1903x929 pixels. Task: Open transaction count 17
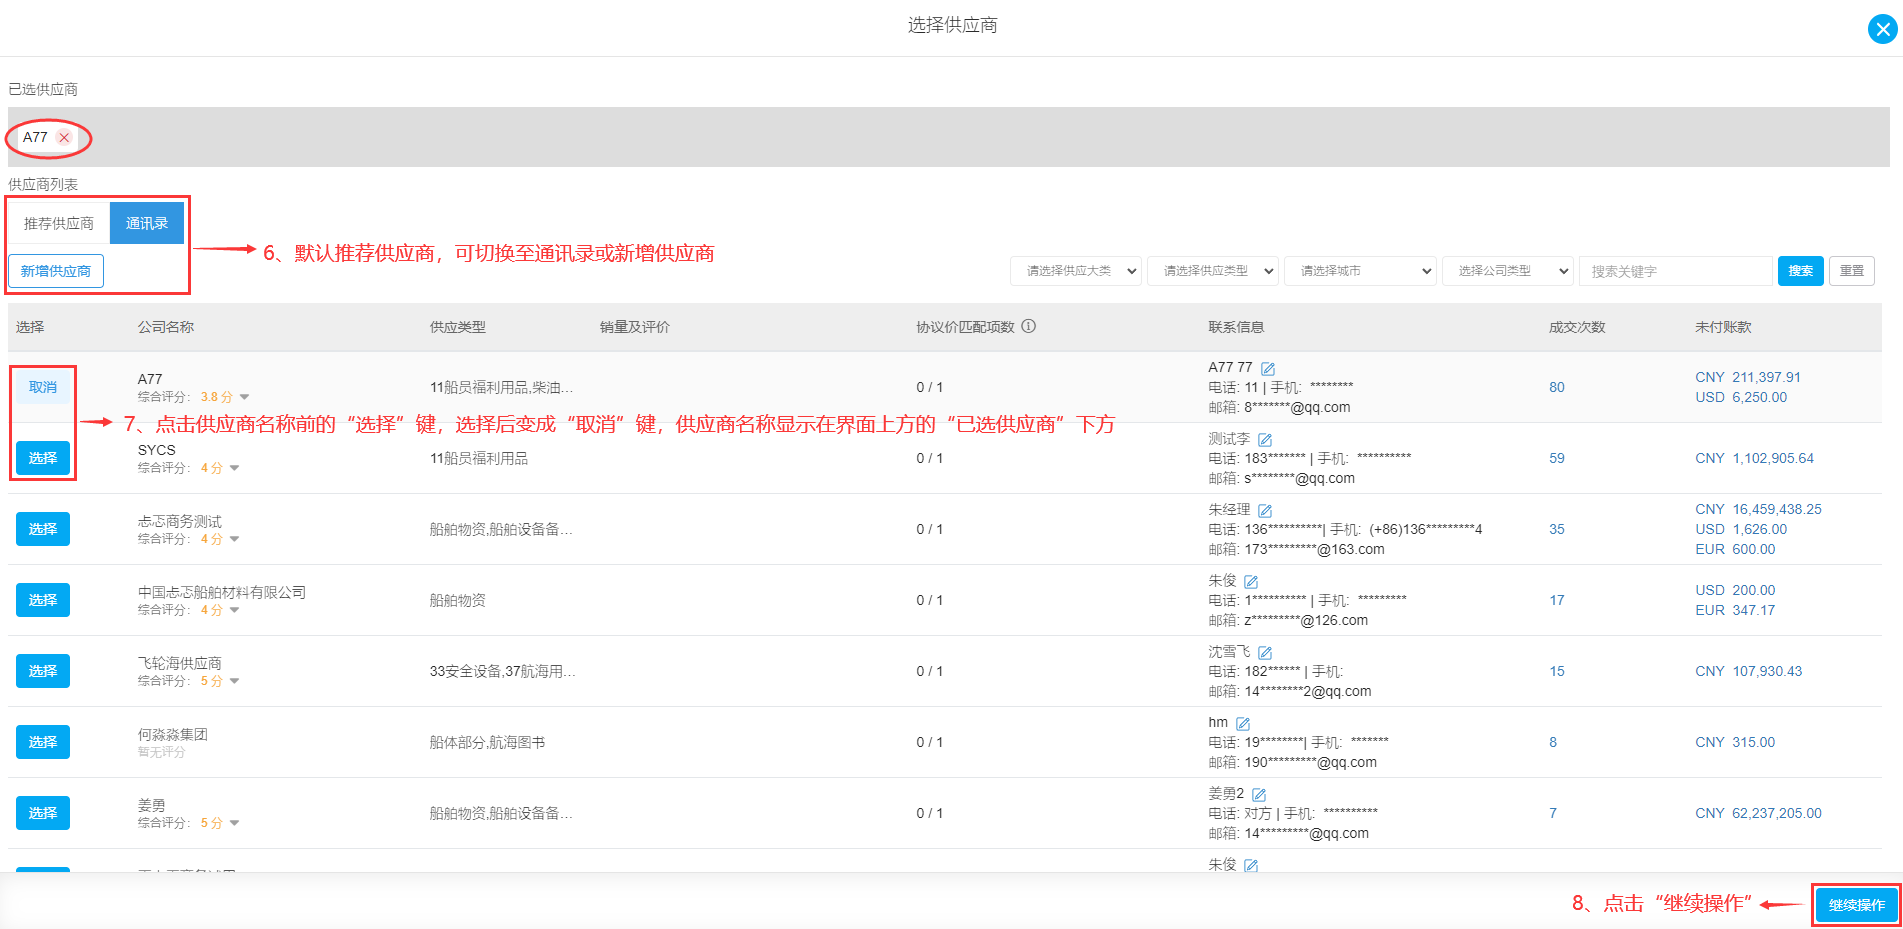coord(1557,600)
